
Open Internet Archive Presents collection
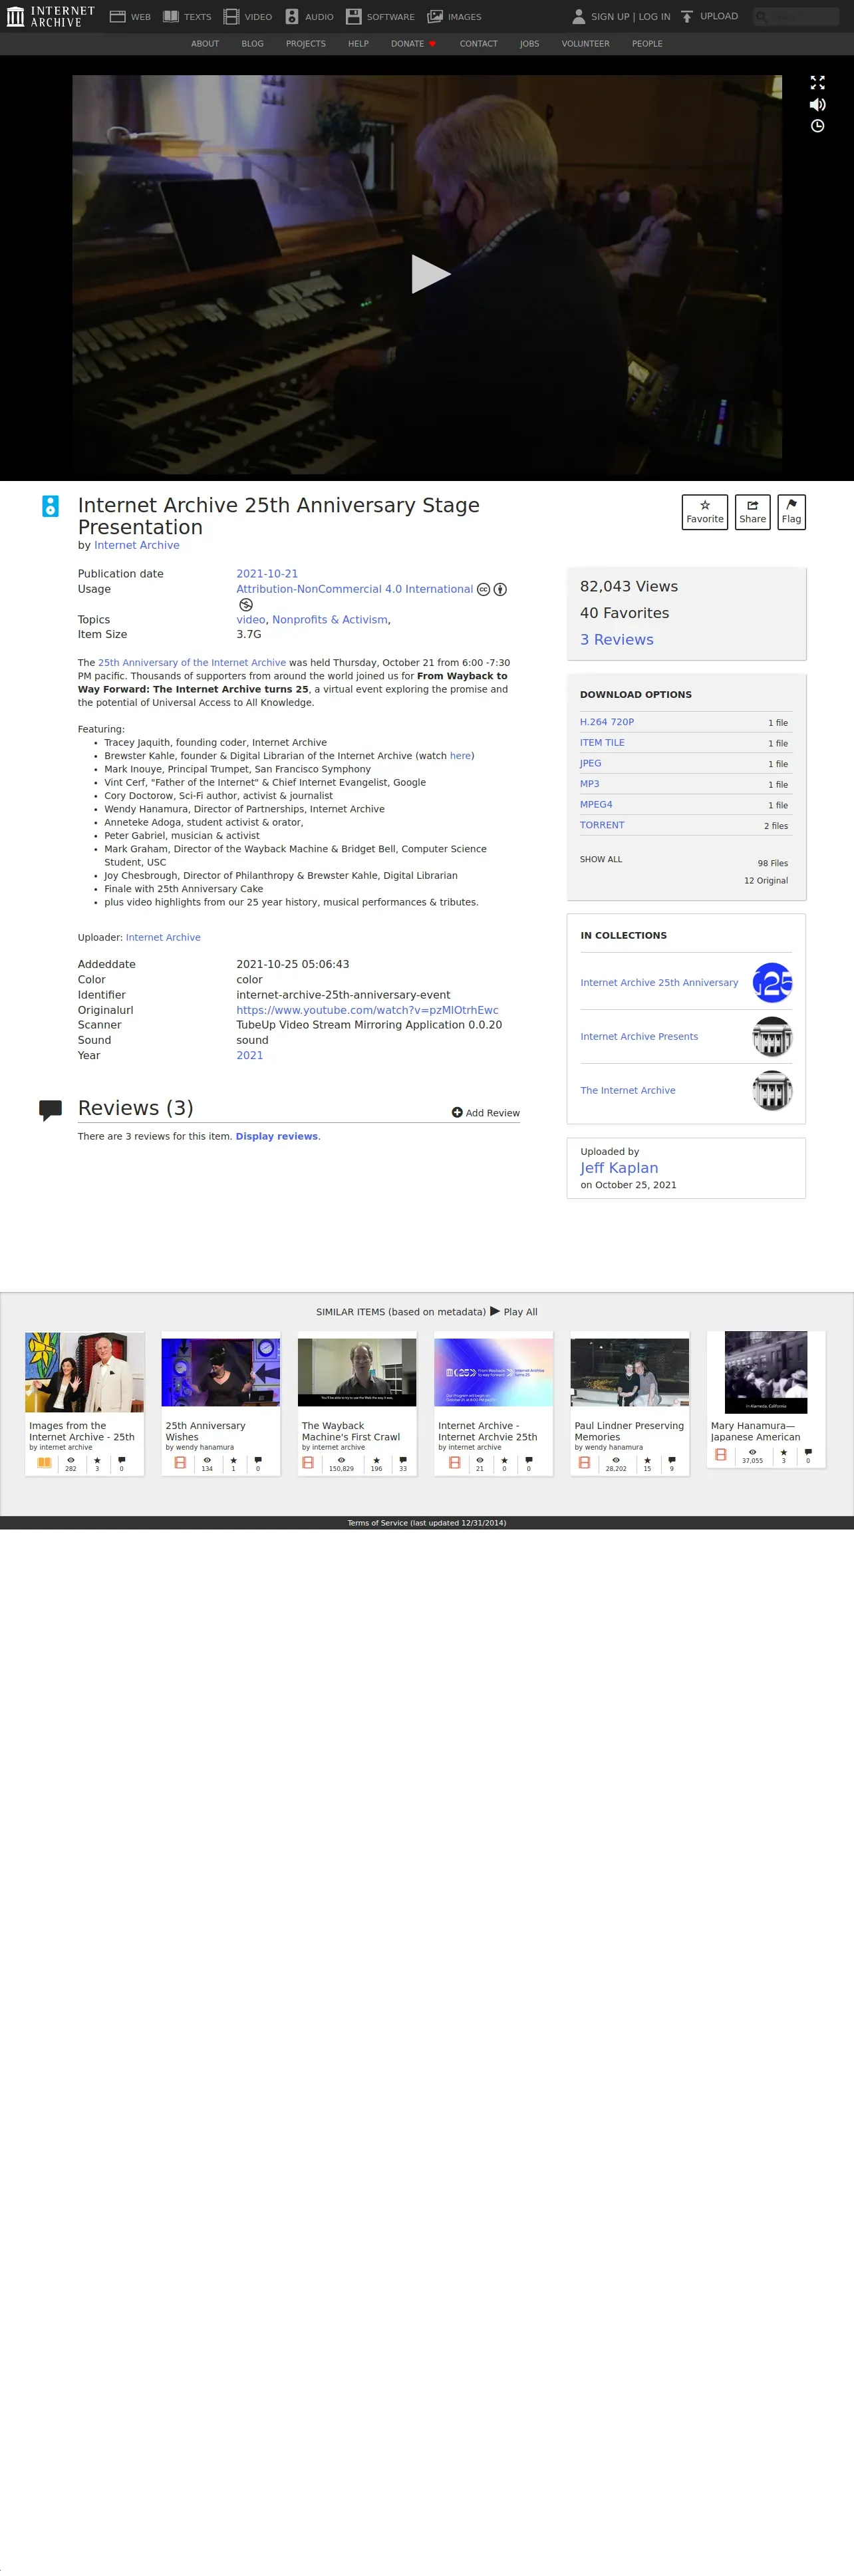639,1037
